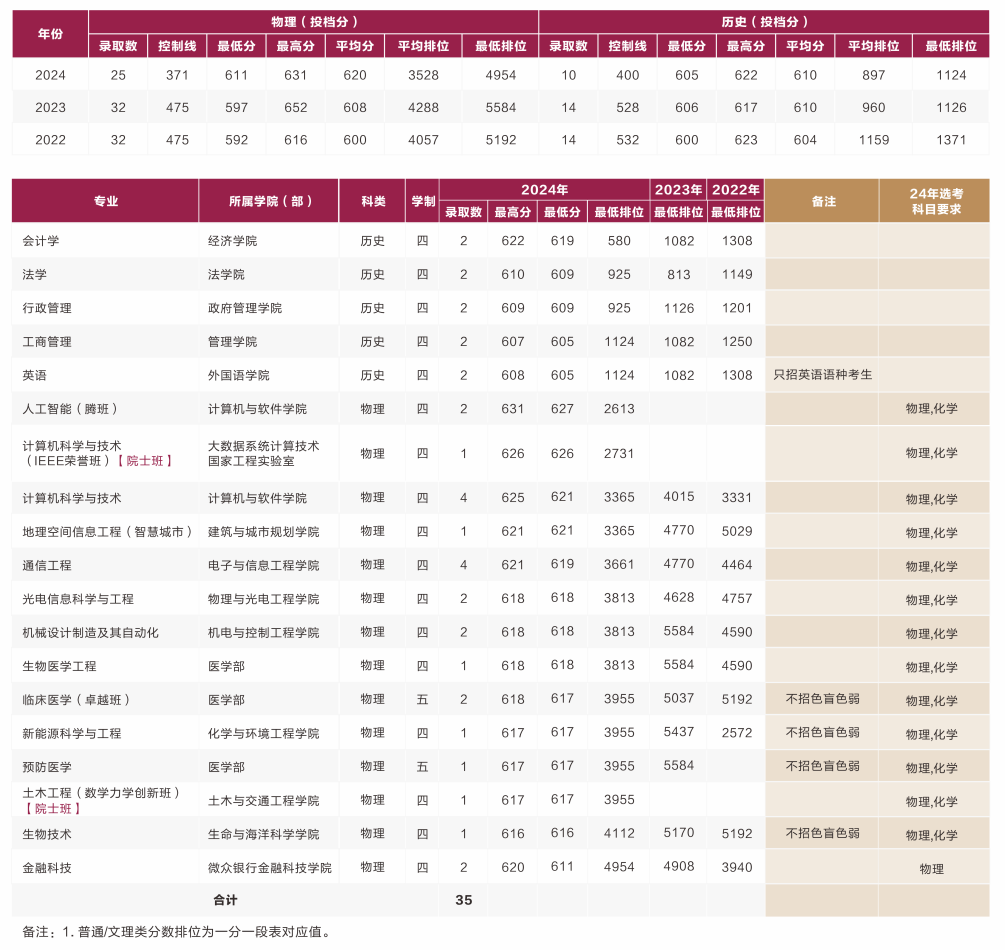Select the 备注 column header

coord(821,200)
